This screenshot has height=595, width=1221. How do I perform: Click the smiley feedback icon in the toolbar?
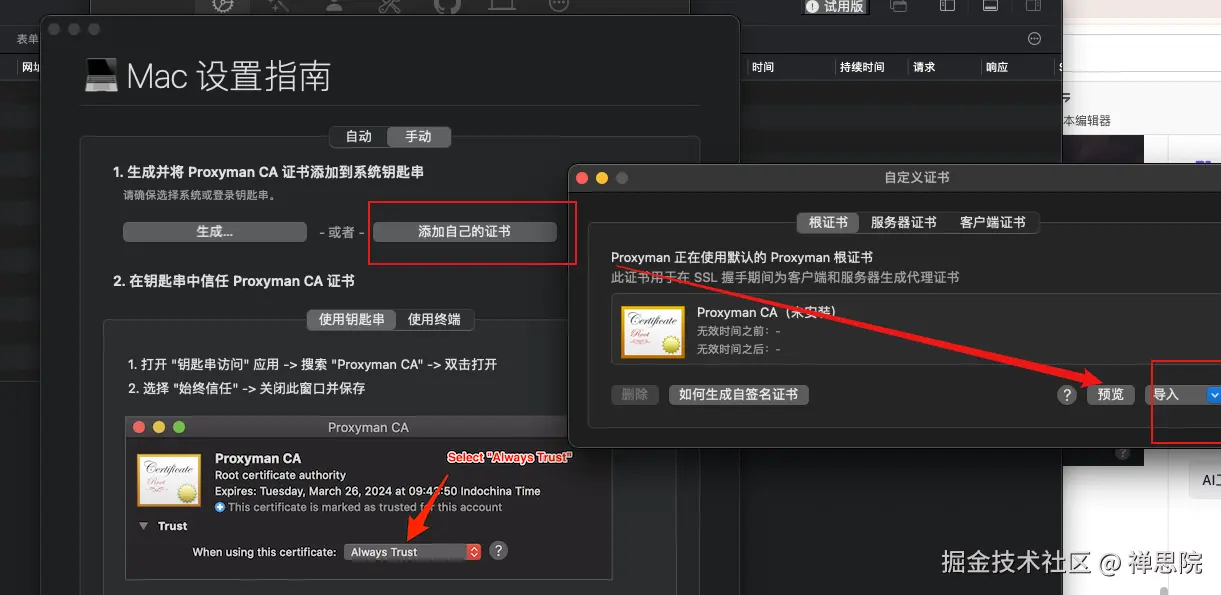(558, 6)
